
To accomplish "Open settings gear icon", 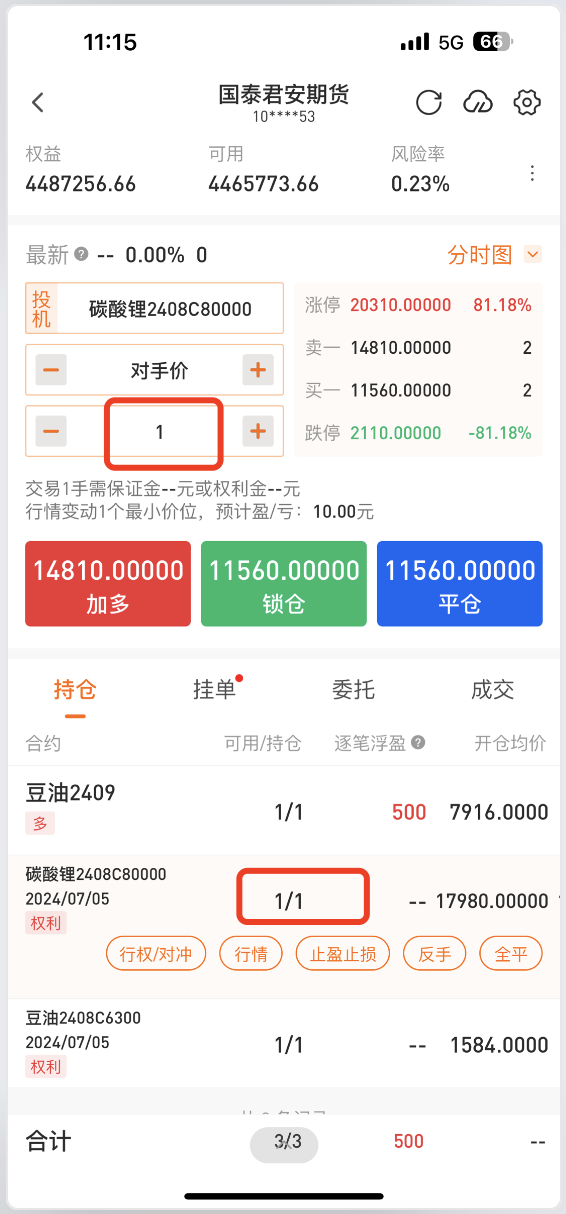I will pyautogui.click(x=527, y=102).
